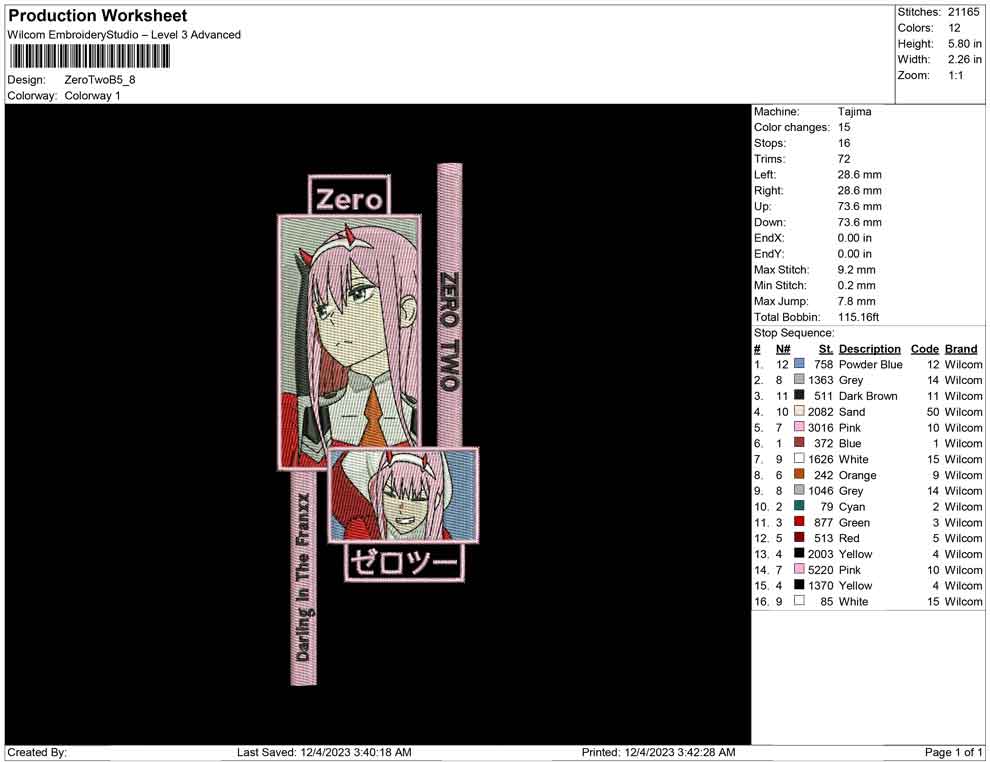Click the 'Code' column header
Viewport: 990px width, 762px height.
click(x=924, y=348)
